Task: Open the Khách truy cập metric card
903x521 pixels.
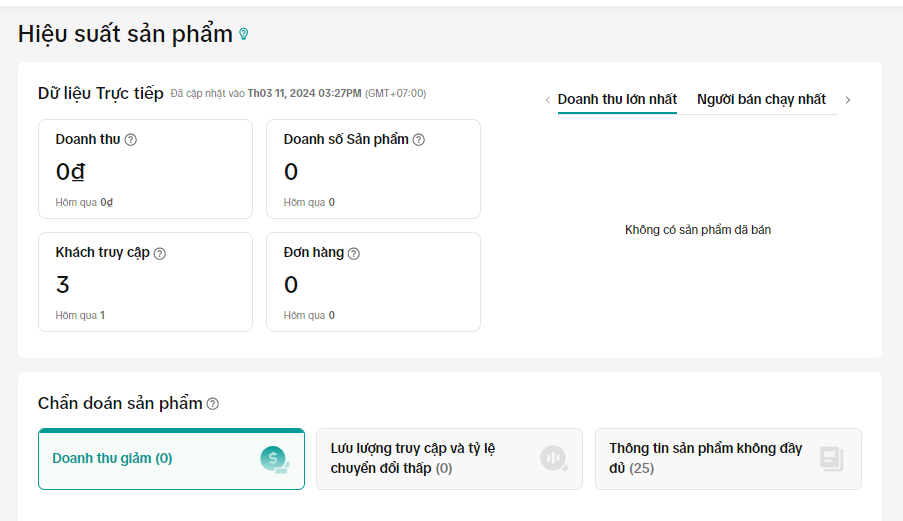Action: (145, 282)
